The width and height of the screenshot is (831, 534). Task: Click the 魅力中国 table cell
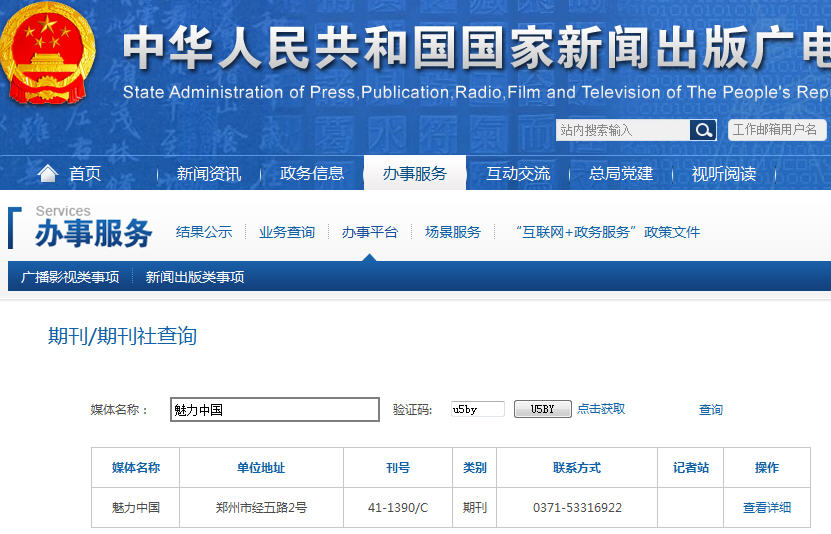[x=136, y=508]
